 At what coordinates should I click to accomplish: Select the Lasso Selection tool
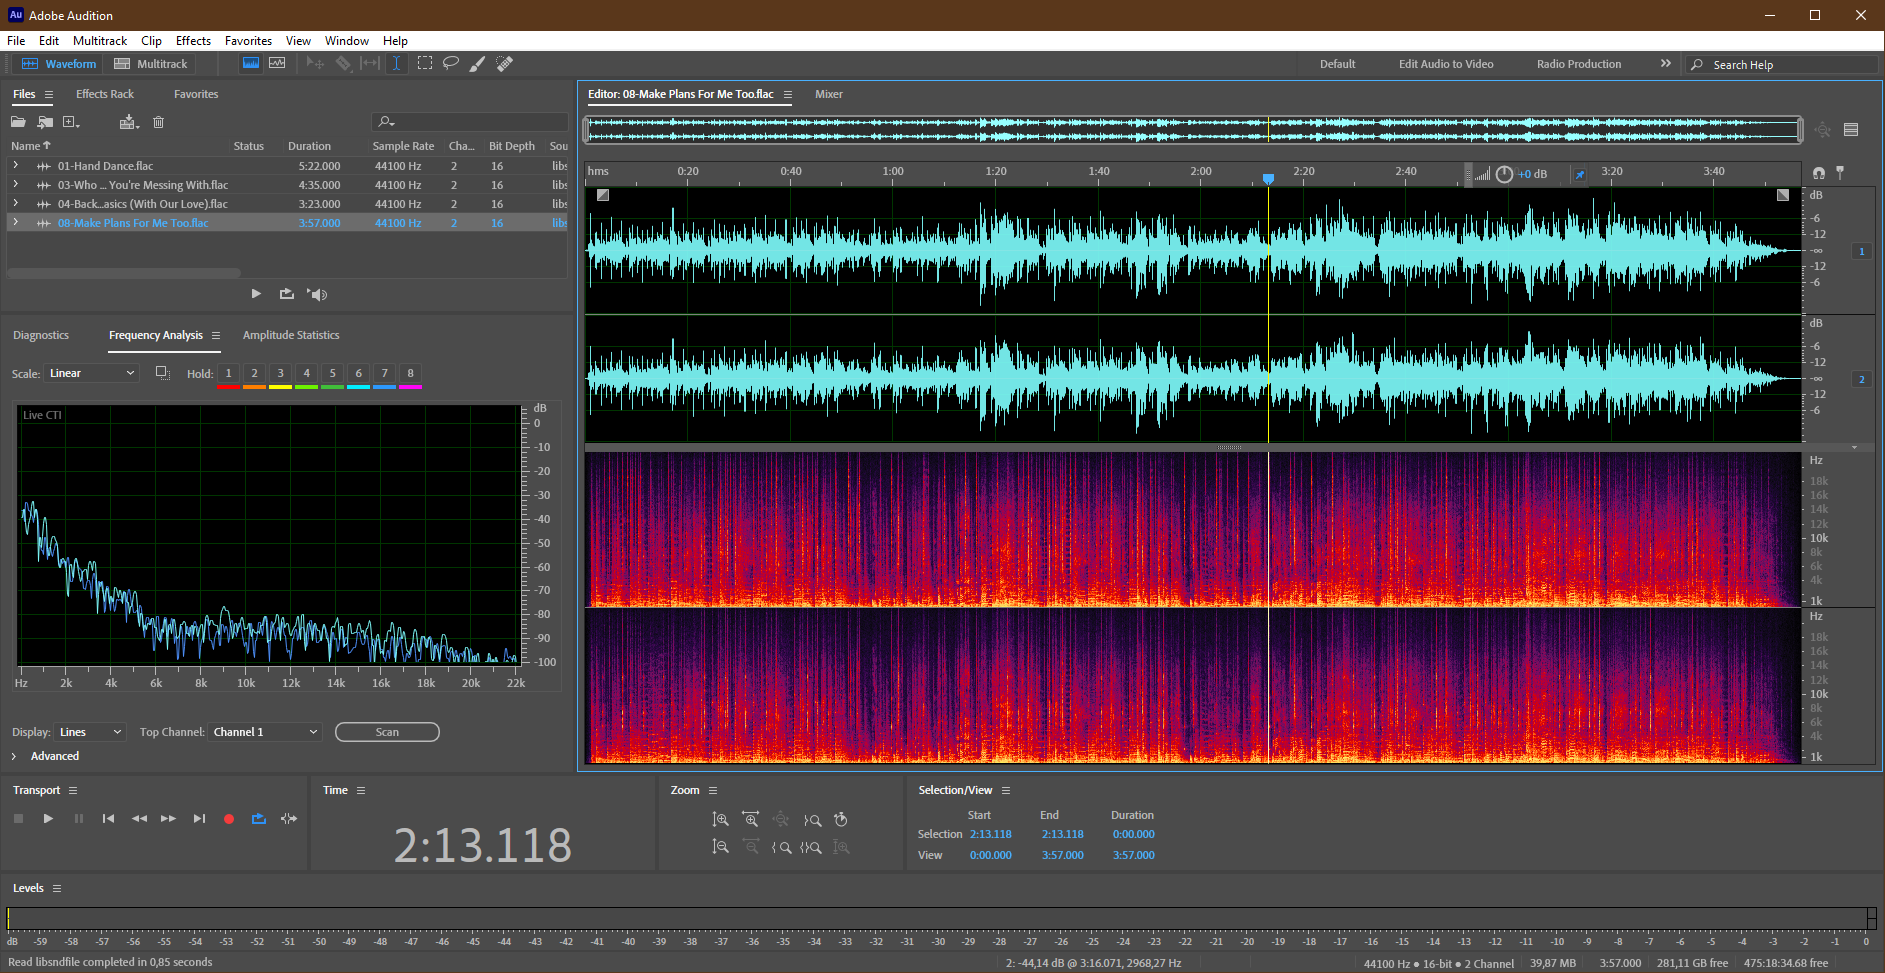point(451,63)
